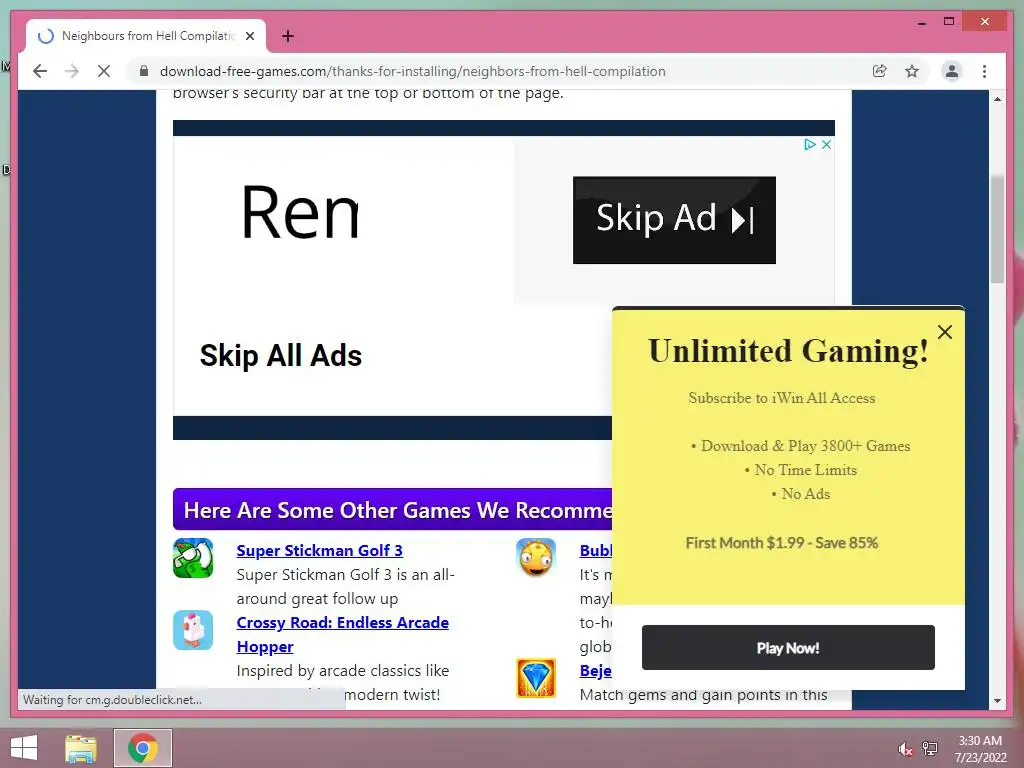Viewport: 1024px width, 768px height.
Task: Stop loading the page
Action: click(x=104, y=71)
